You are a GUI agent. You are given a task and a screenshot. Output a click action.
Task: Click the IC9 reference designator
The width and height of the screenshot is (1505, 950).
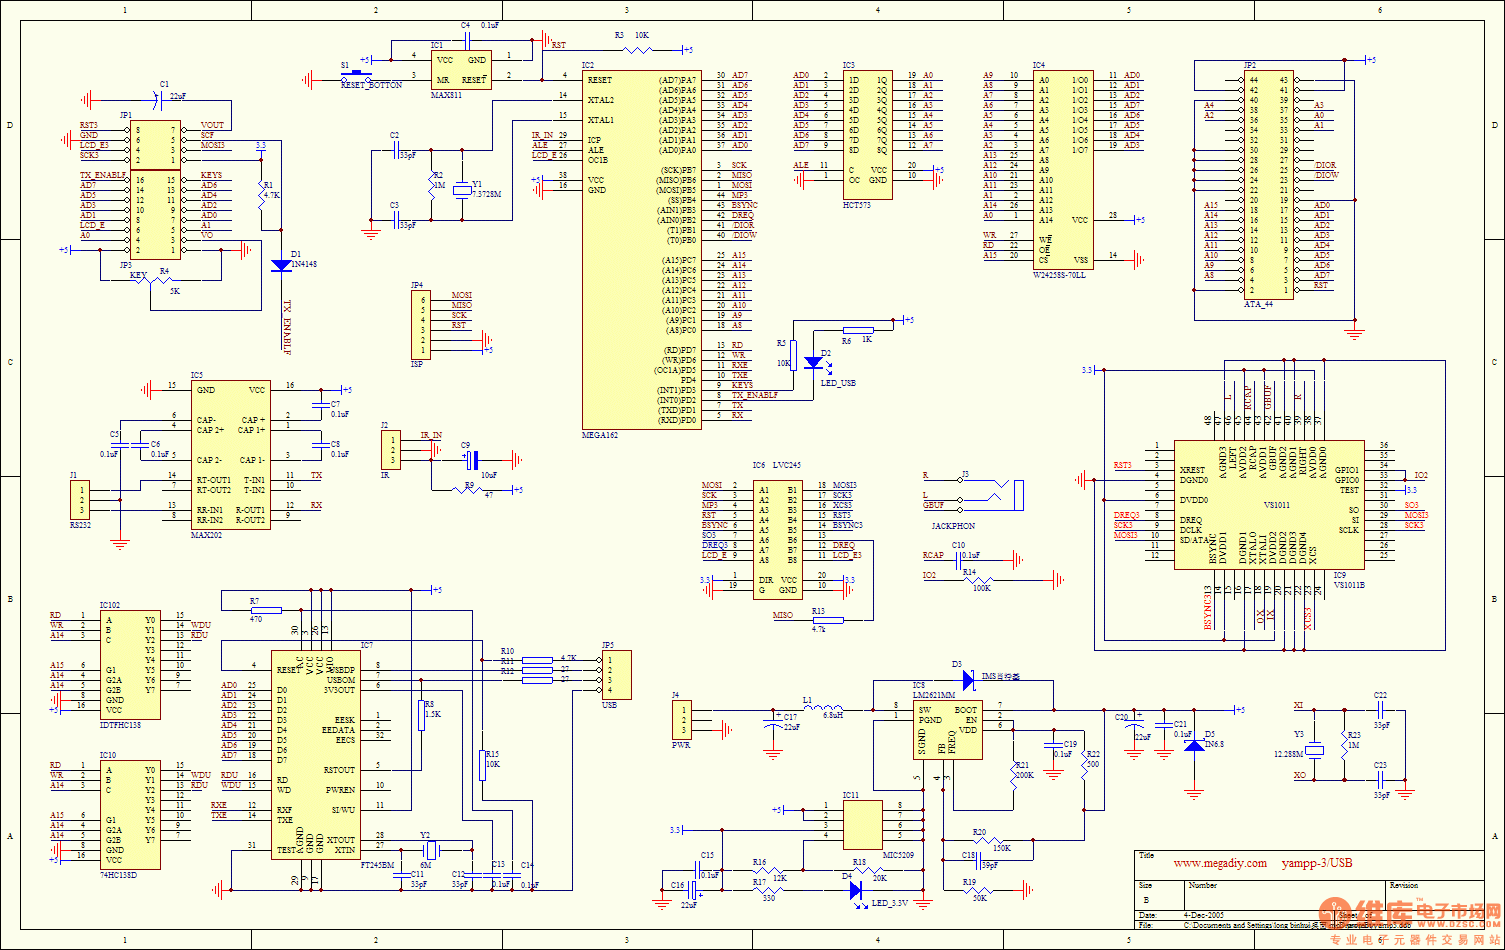point(1339,574)
